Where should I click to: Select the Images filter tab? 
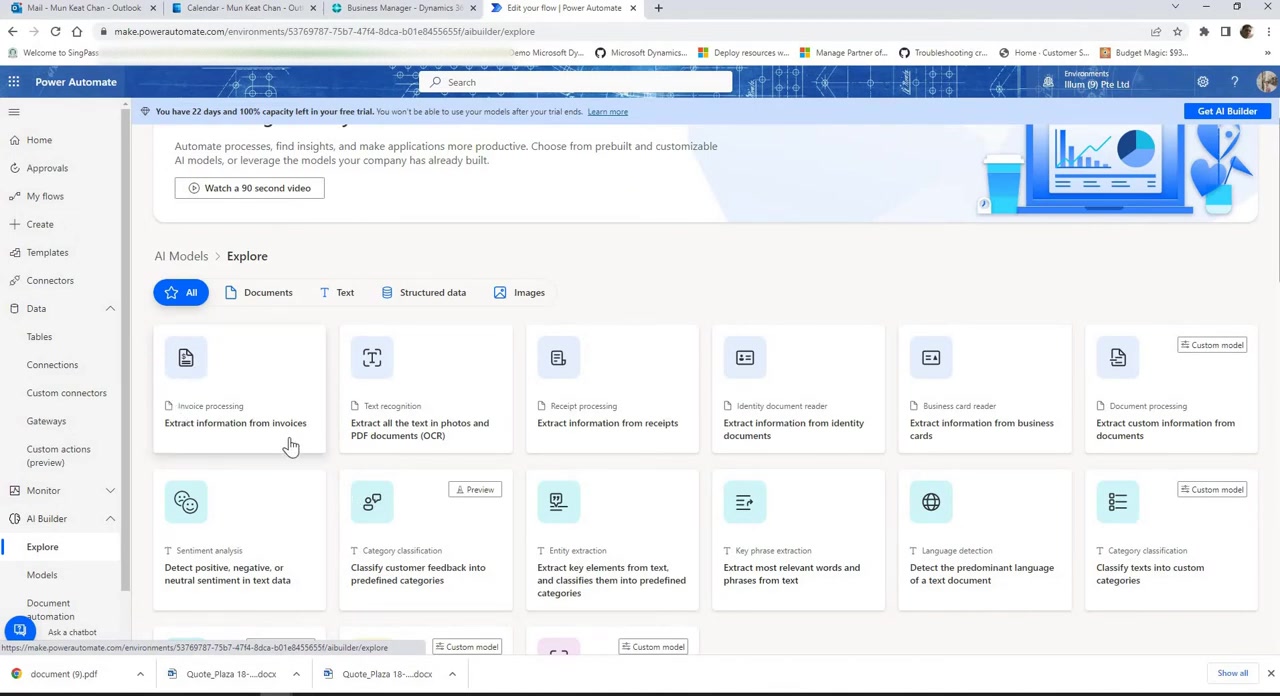519,292
